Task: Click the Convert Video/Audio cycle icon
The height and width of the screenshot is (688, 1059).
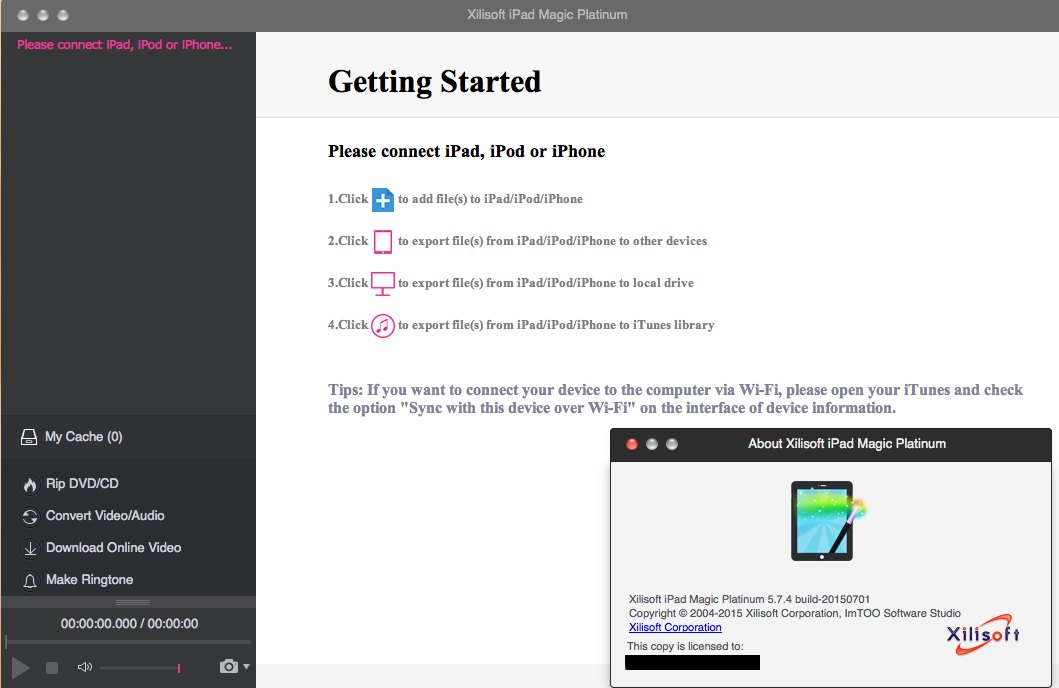Action: 30,517
